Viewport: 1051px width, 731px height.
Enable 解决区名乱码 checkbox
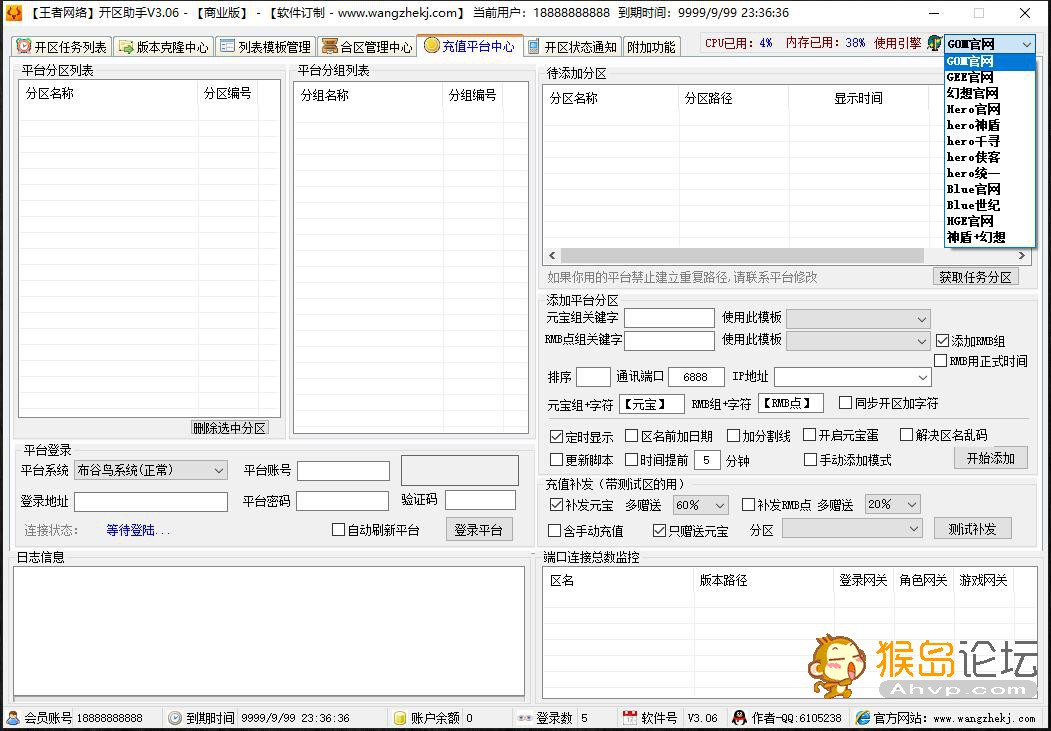click(x=906, y=435)
